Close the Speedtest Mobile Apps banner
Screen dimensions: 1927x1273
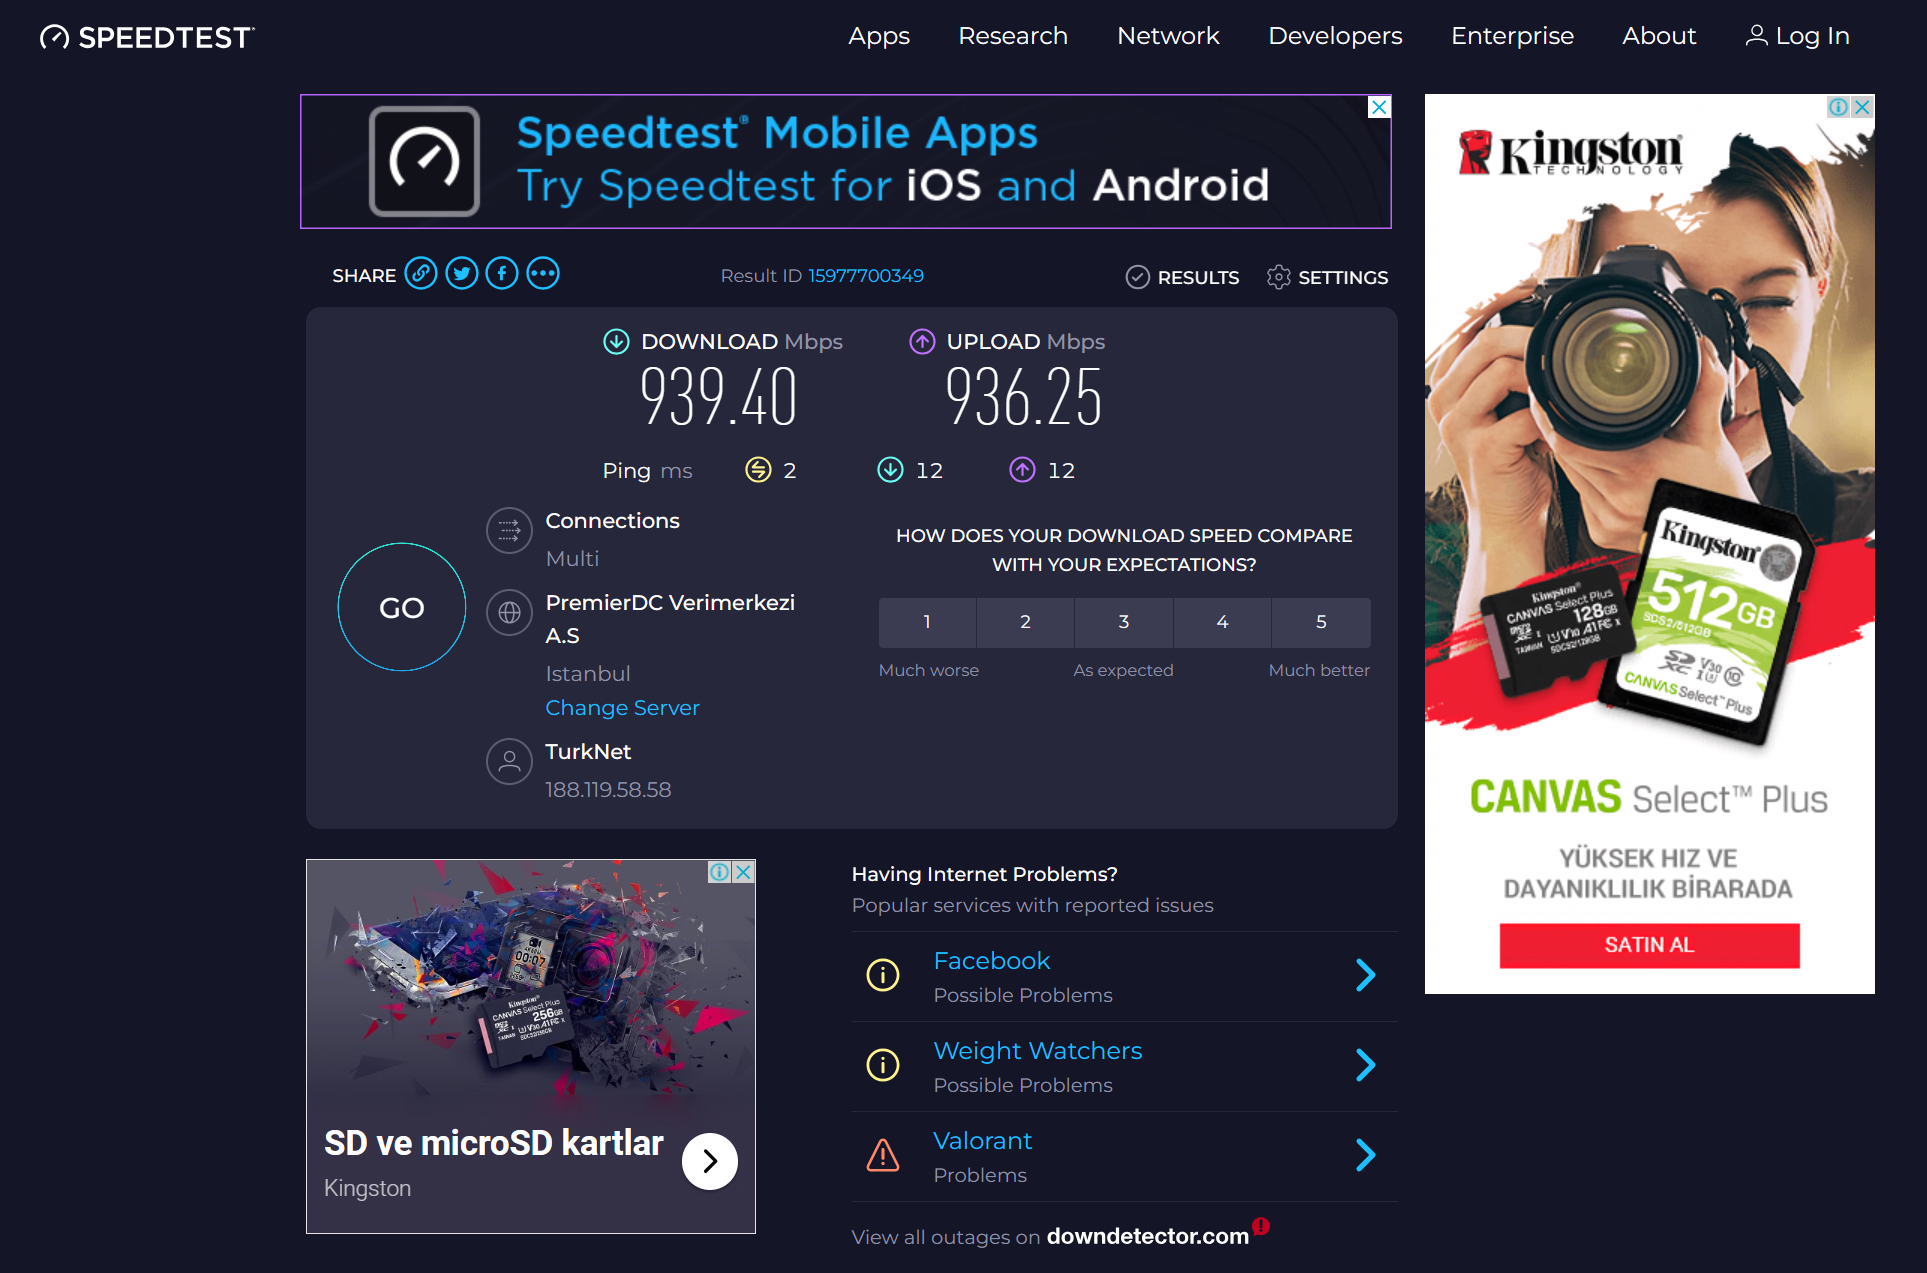(x=1379, y=107)
